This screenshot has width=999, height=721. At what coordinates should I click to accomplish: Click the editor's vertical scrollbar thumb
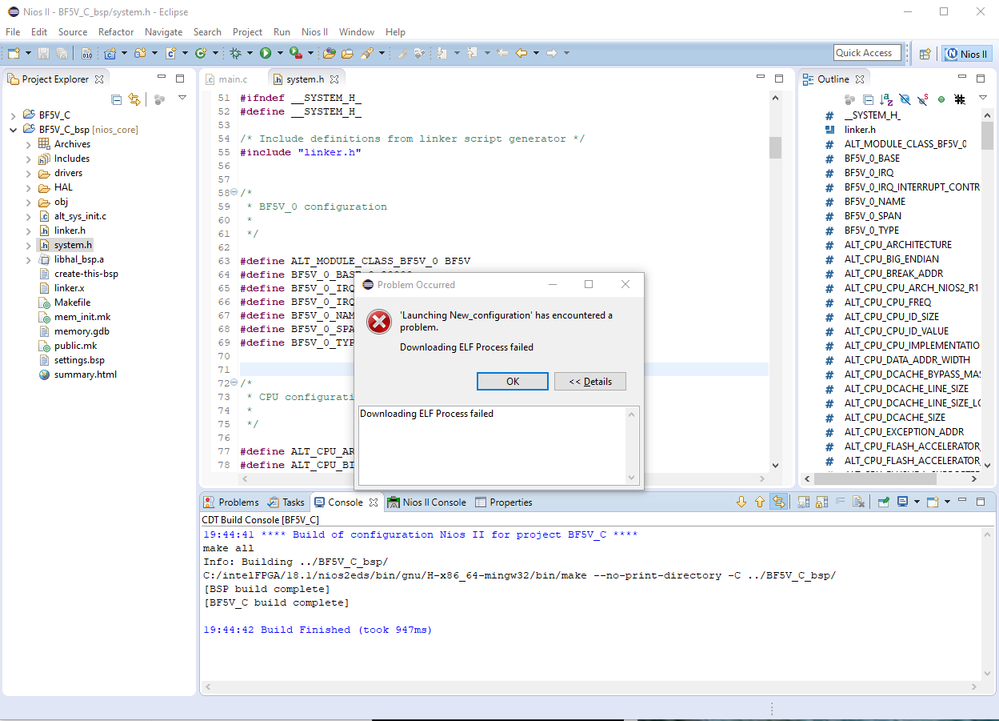(775, 148)
